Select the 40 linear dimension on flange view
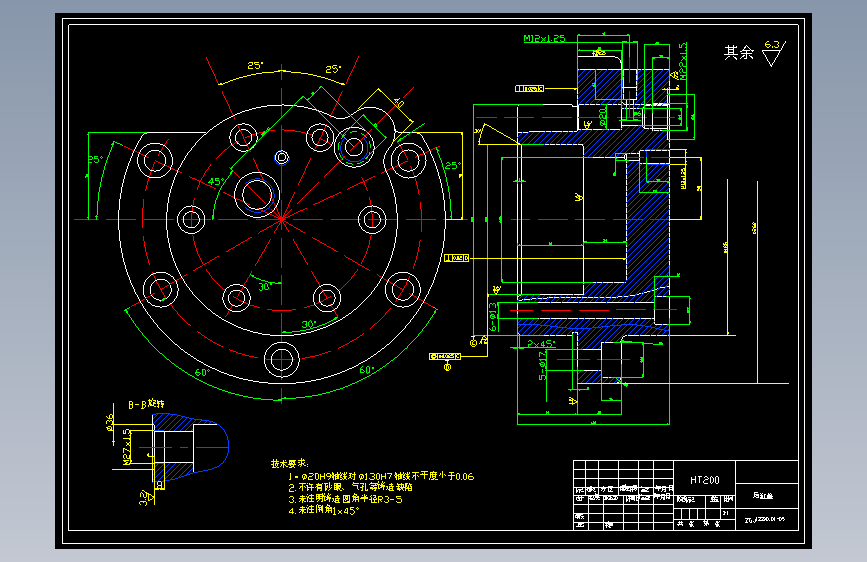 399,103
